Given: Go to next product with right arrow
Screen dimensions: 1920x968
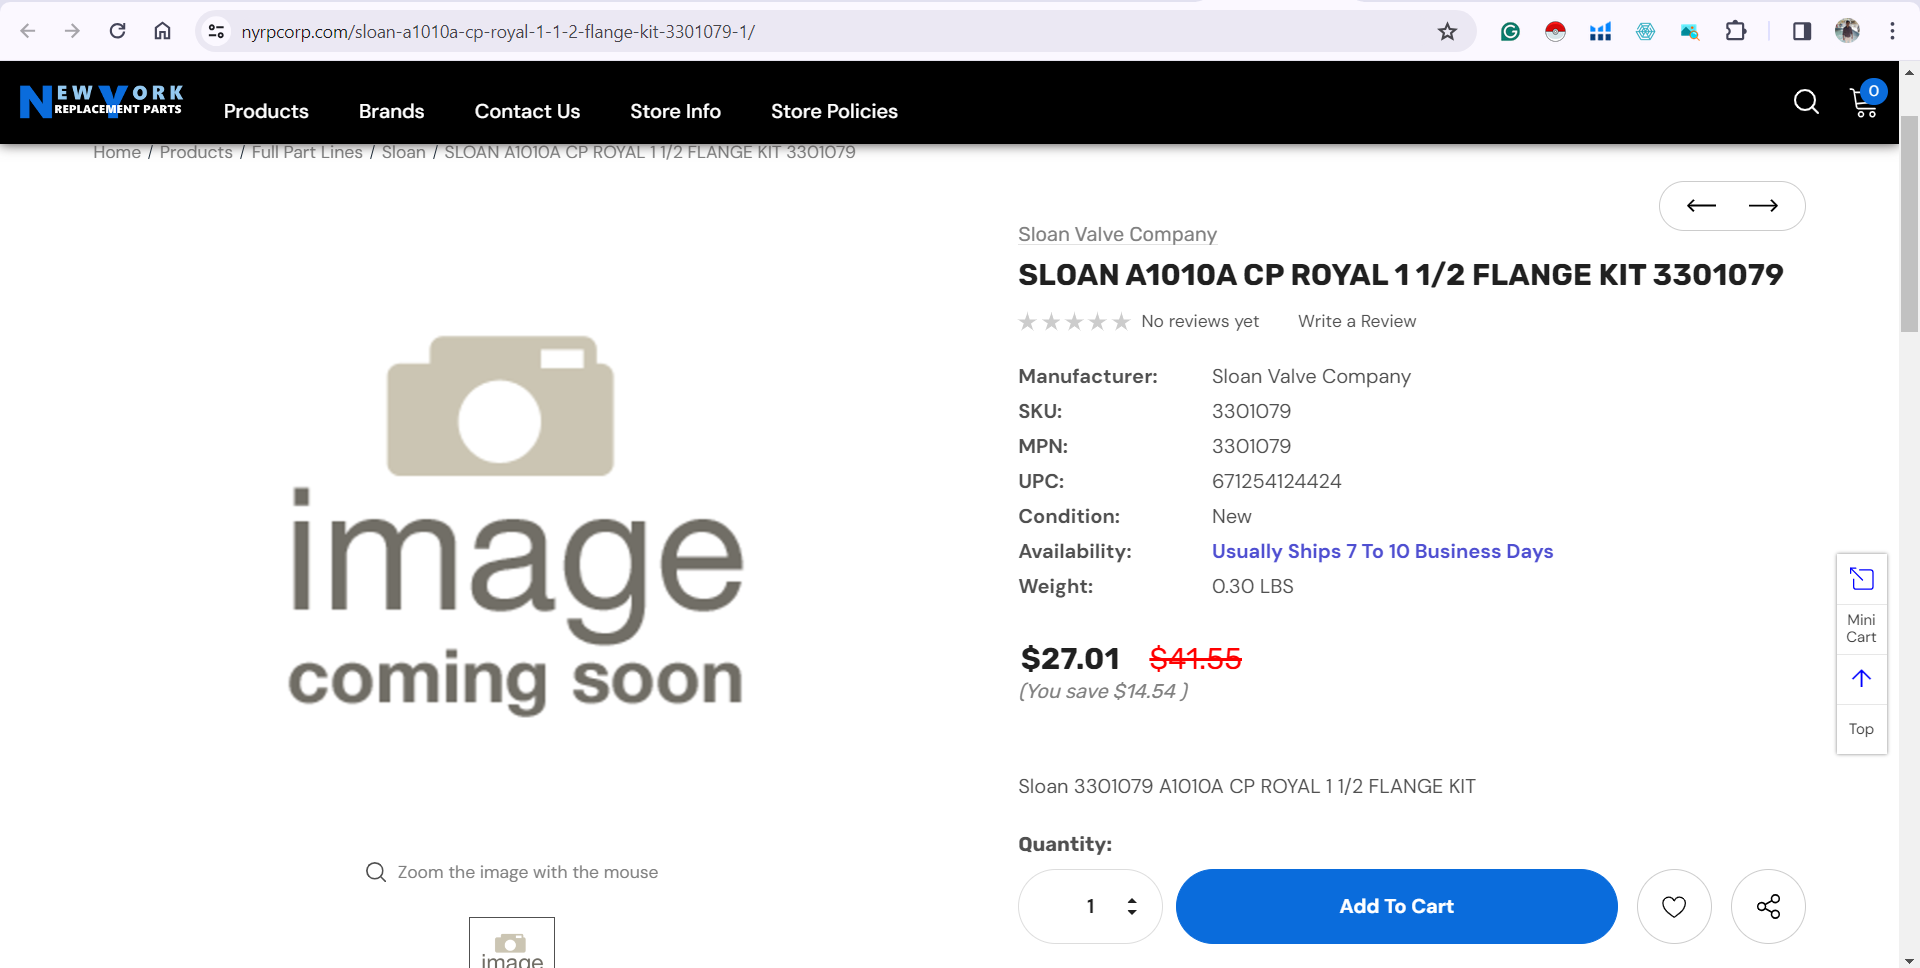Looking at the screenshot, I should point(1763,206).
